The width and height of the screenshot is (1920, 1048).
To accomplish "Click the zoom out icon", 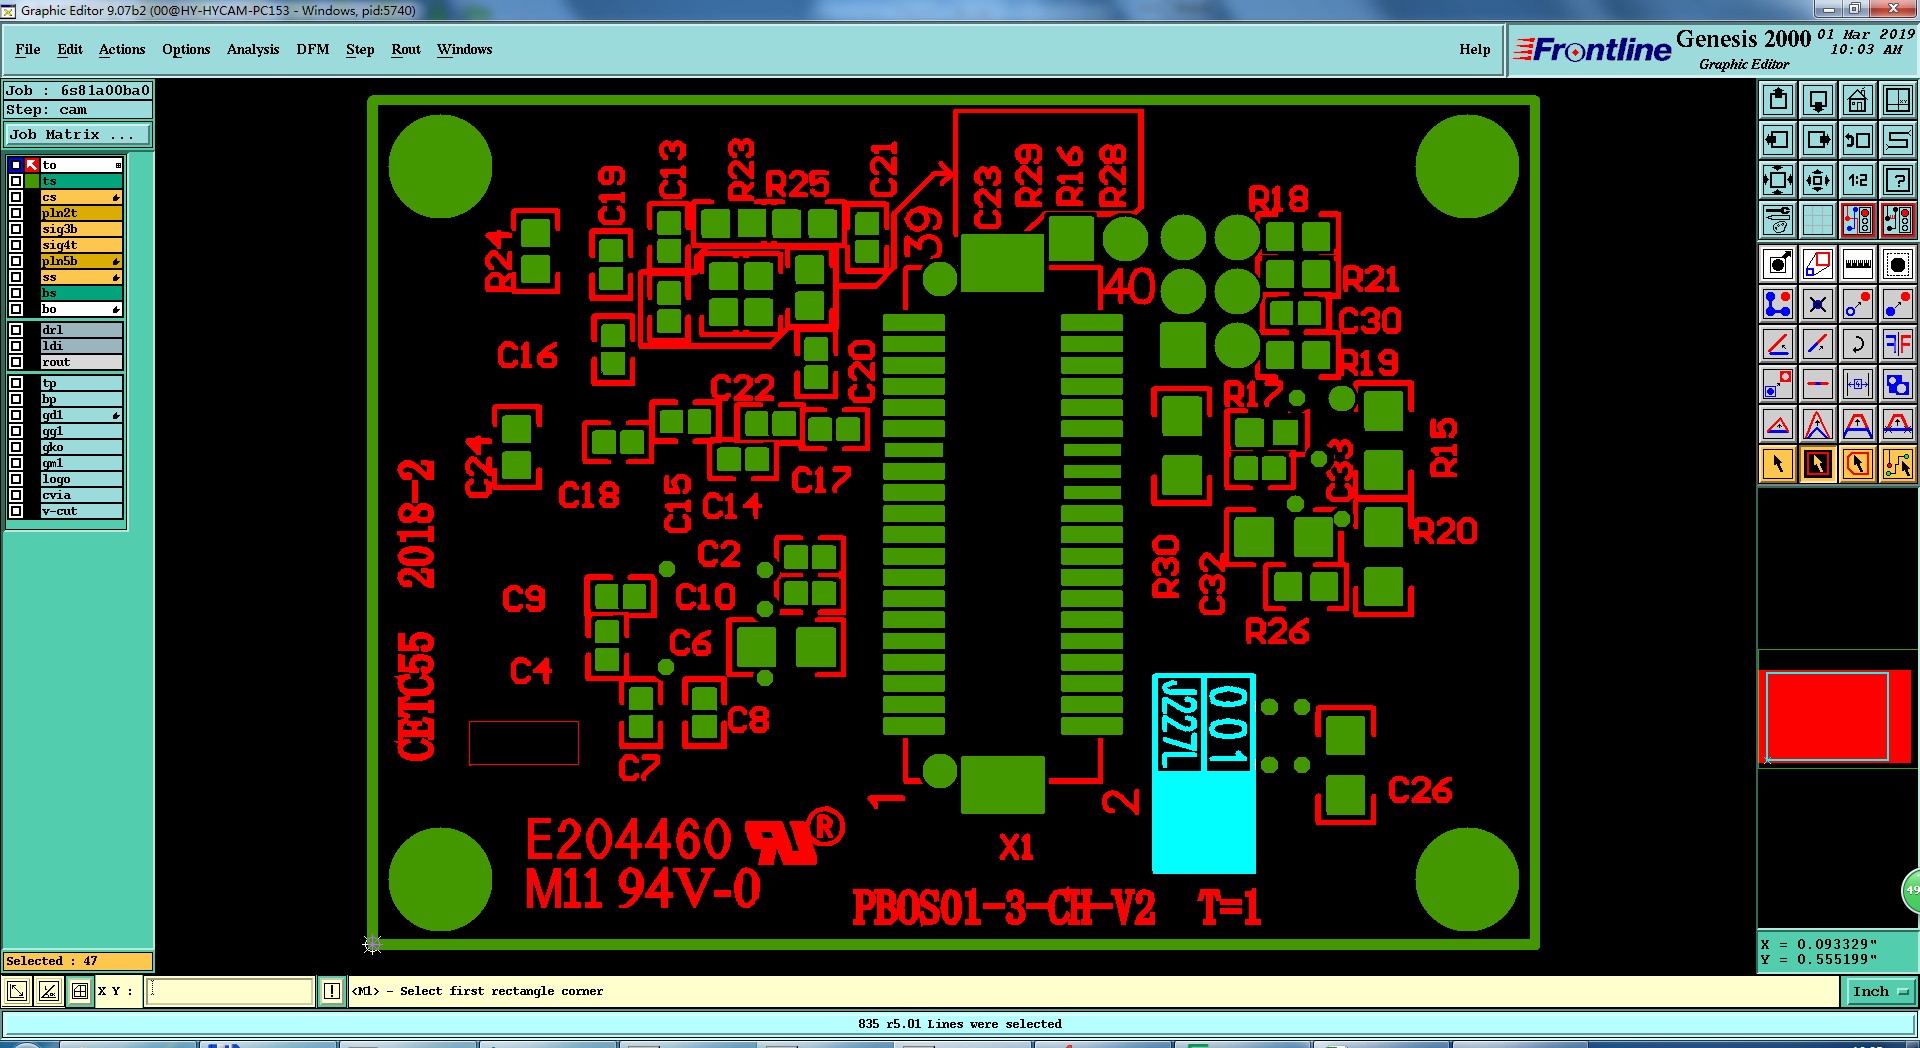I will [x=1818, y=180].
